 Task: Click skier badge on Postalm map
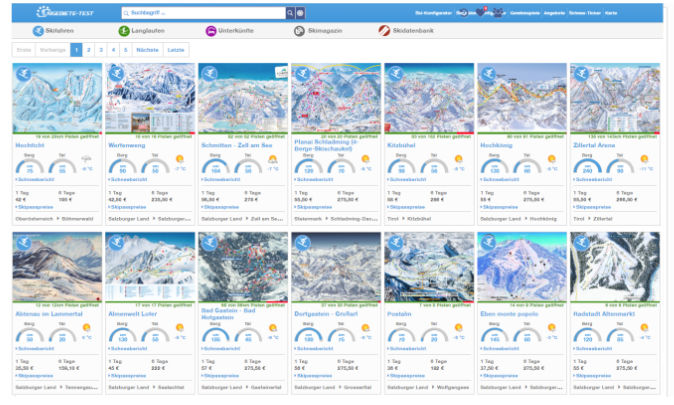395,243
